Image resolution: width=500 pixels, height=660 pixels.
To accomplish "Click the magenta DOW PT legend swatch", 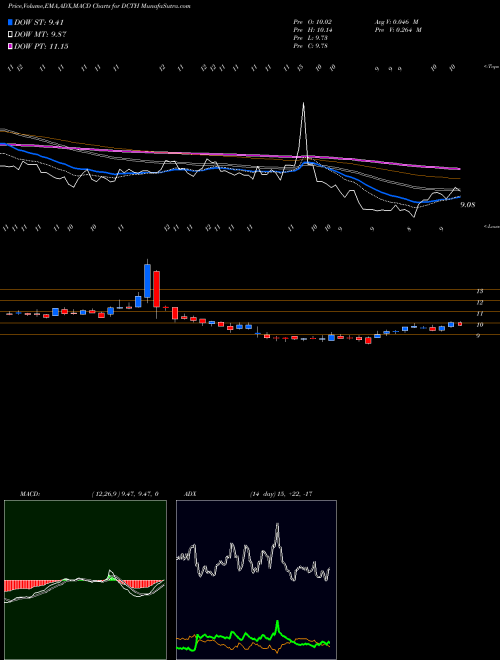I will [x=11, y=46].
